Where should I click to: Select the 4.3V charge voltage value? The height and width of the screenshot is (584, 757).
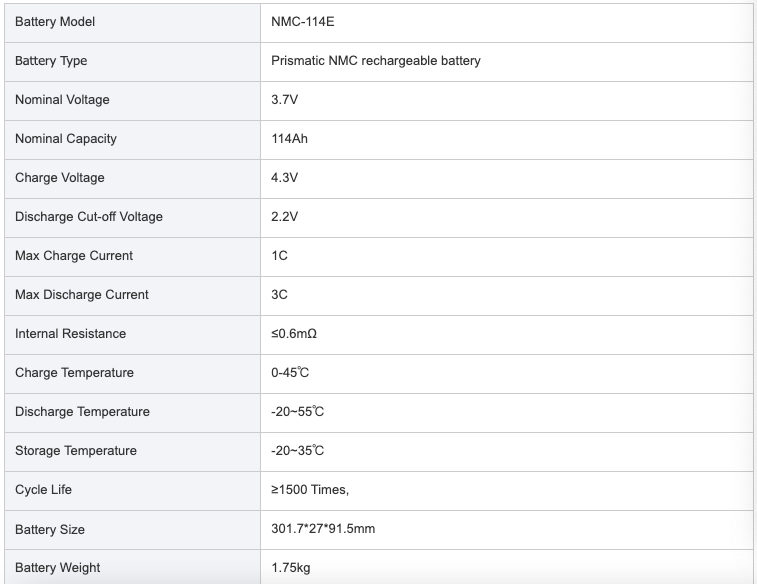284,178
